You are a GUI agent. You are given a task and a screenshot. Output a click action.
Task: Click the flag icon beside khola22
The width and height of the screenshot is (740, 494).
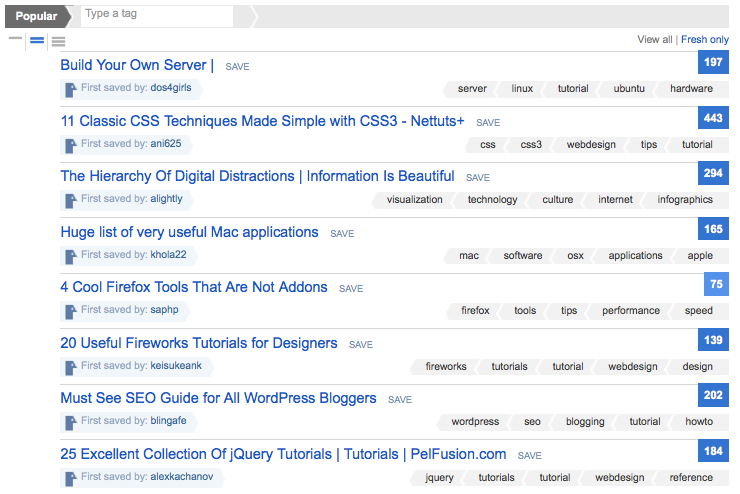pyautogui.click(x=70, y=257)
